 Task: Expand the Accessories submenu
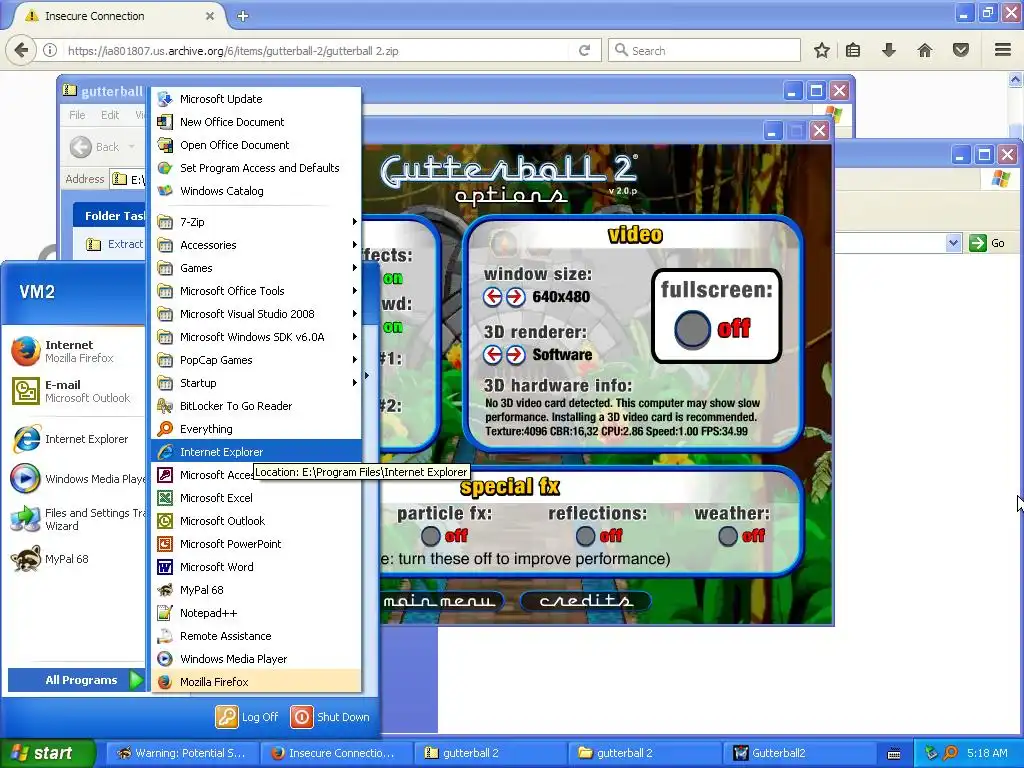(x=257, y=245)
